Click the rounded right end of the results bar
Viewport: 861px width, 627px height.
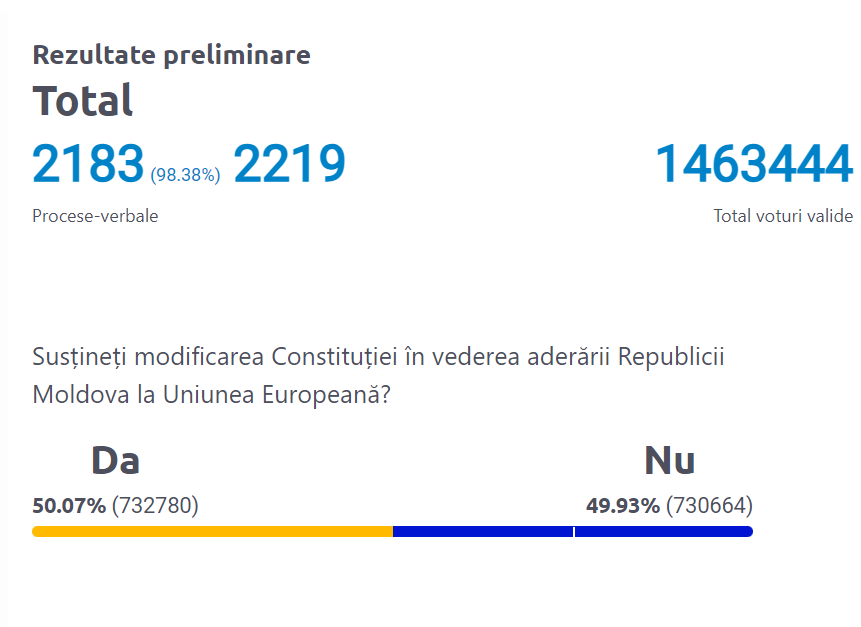(746, 531)
